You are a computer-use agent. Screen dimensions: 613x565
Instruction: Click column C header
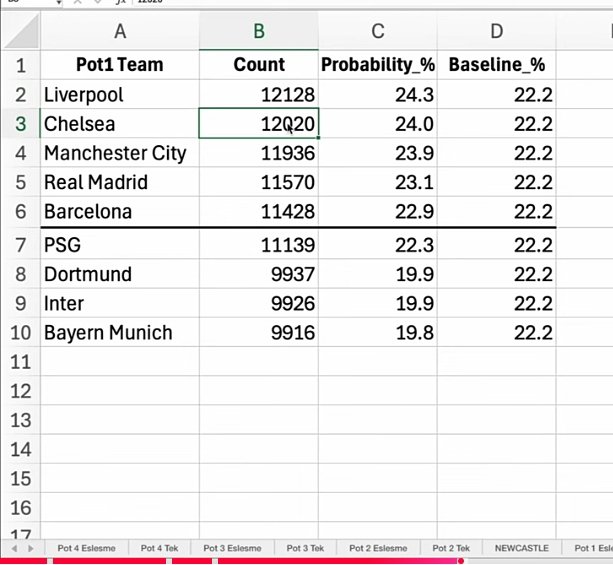pos(378,31)
